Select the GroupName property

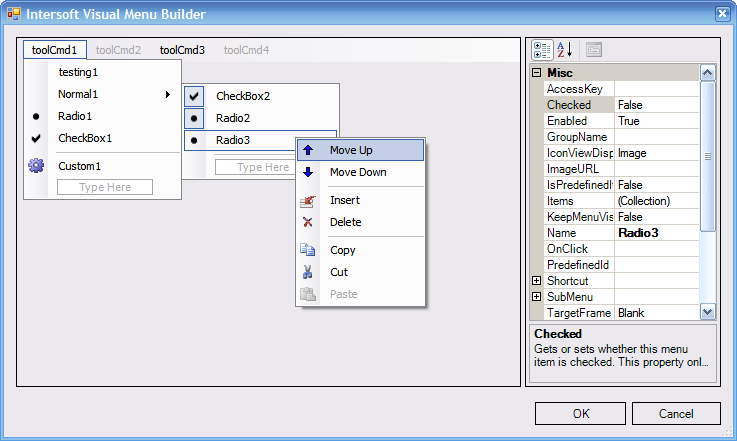[x=622, y=137]
